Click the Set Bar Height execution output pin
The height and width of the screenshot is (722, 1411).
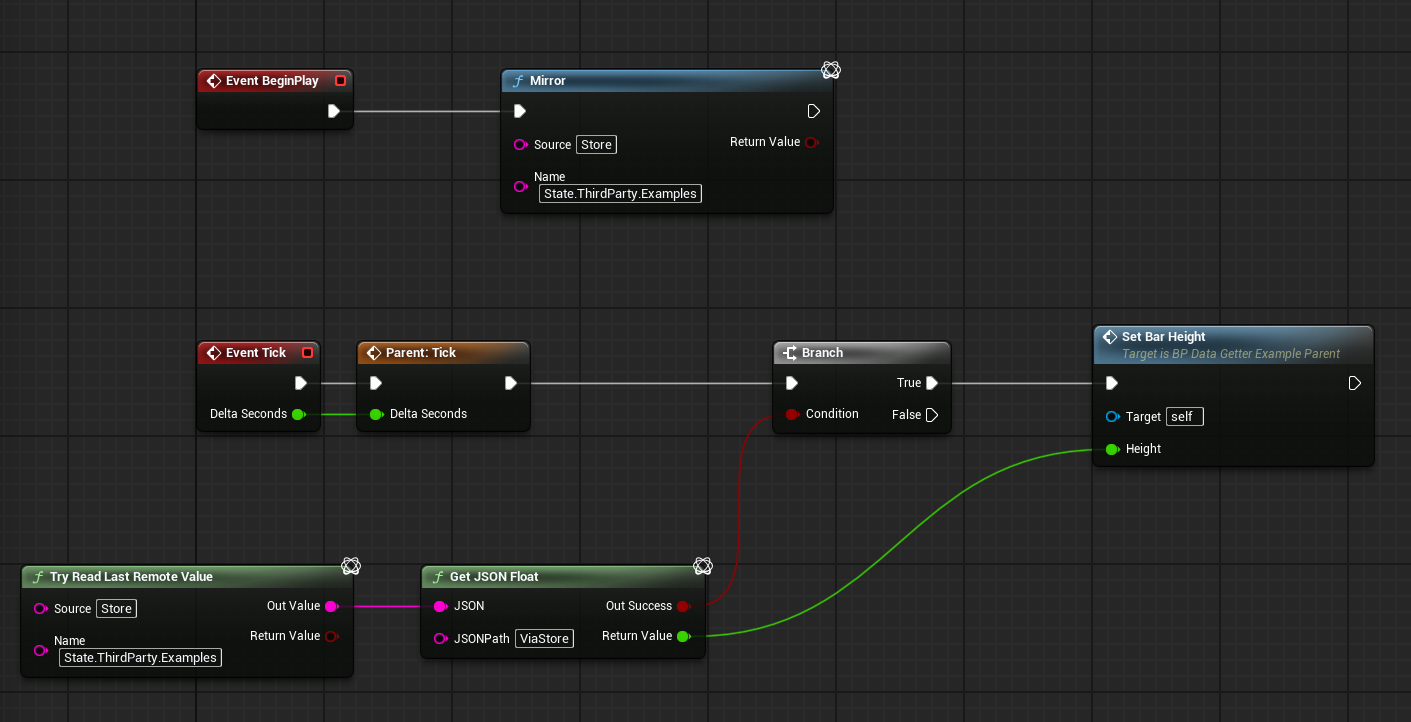[1354, 383]
